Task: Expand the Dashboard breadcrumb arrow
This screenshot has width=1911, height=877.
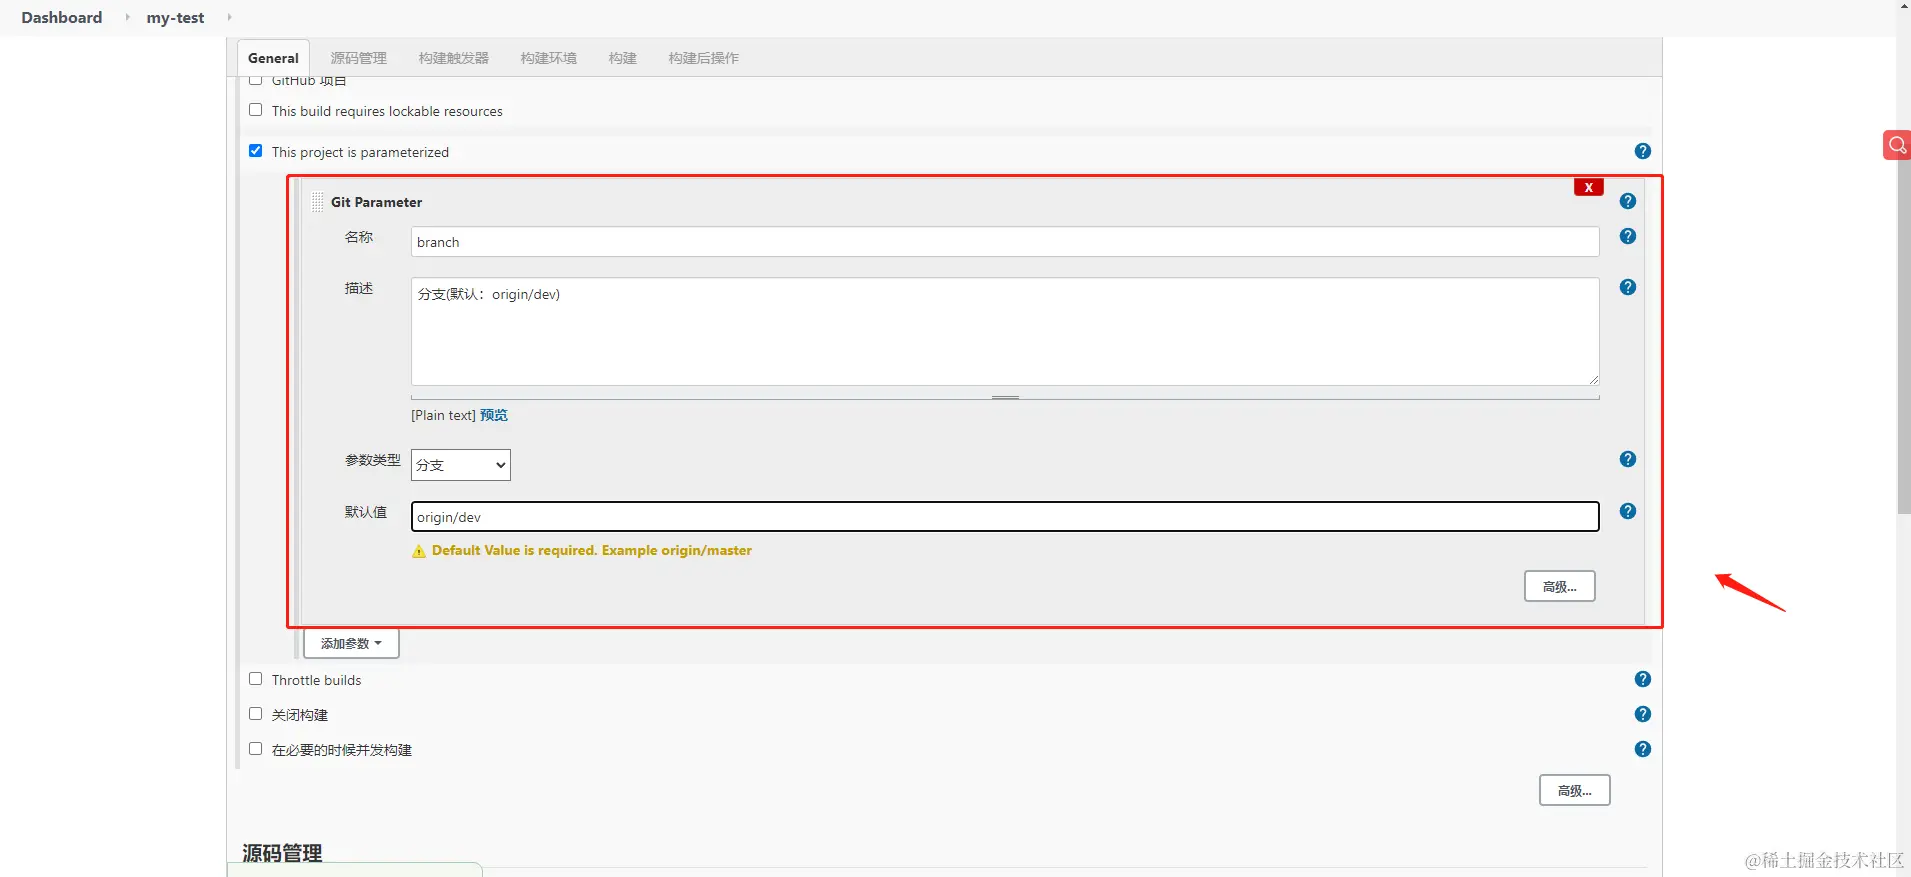Action: (x=127, y=17)
